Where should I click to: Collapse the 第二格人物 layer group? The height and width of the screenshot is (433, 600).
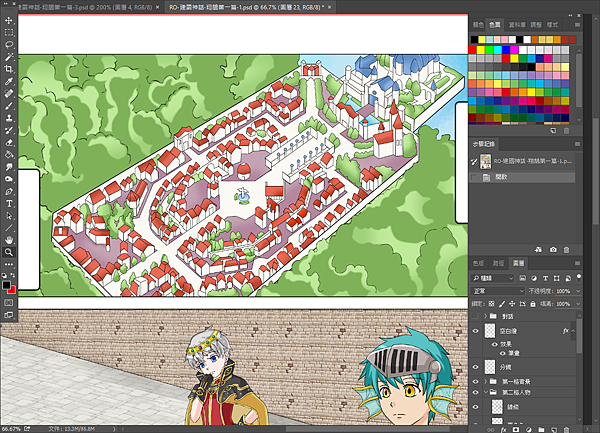pos(485,392)
